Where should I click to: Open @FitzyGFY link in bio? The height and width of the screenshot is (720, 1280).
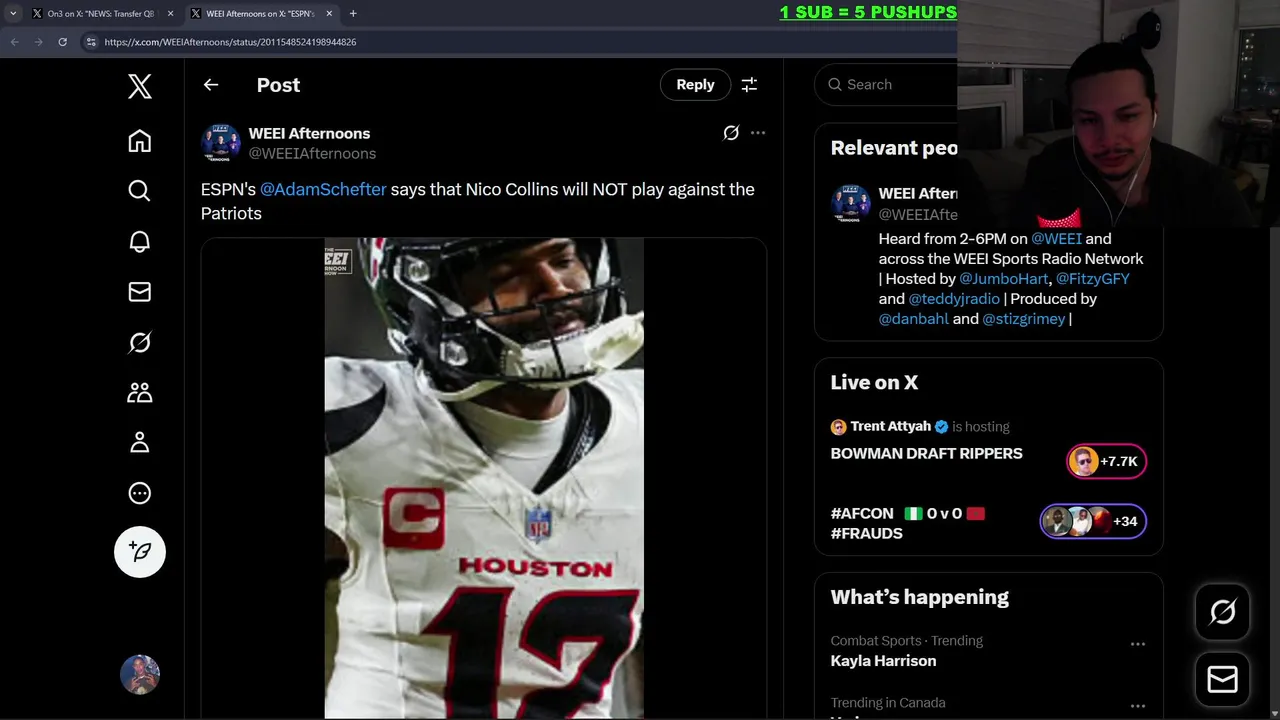point(1093,279)
